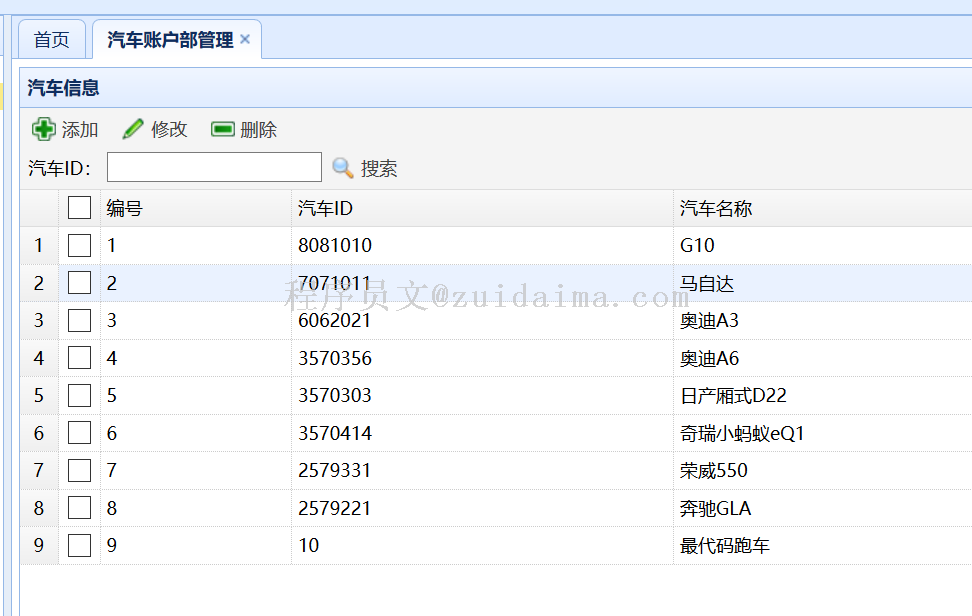This screenshot has height=616, width=972.
Task: Check the row for 荣威550
Action: [x=79, y=470]
